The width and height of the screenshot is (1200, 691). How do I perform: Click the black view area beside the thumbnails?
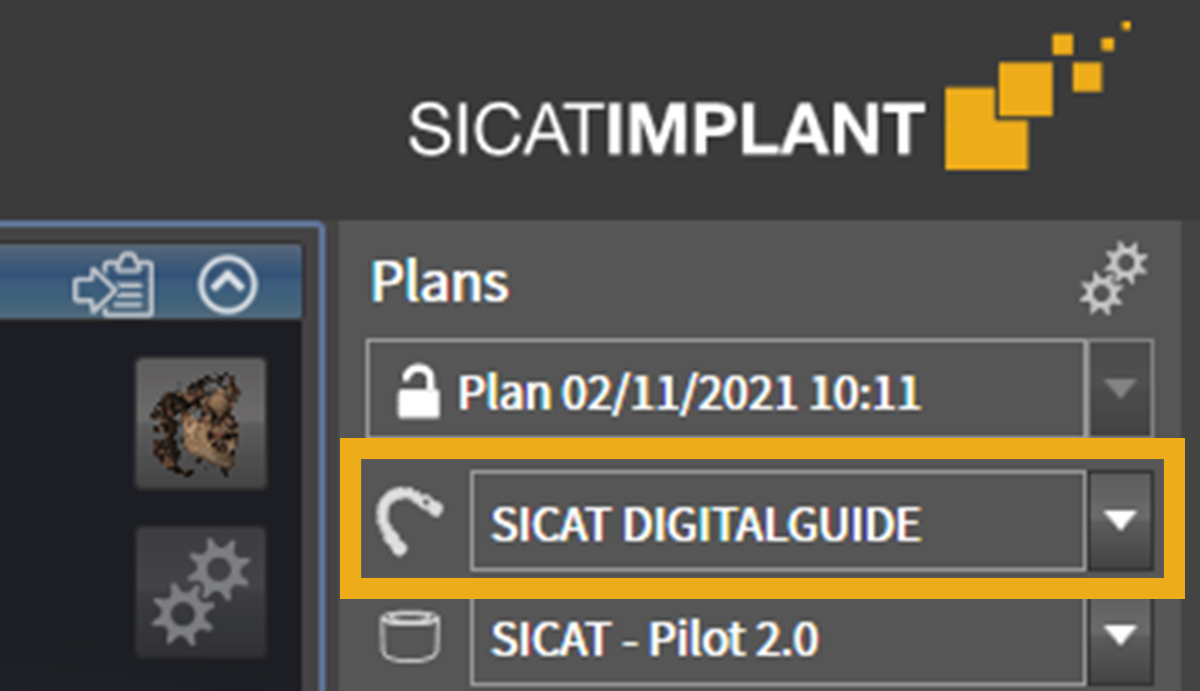click(x=60, y=500)
